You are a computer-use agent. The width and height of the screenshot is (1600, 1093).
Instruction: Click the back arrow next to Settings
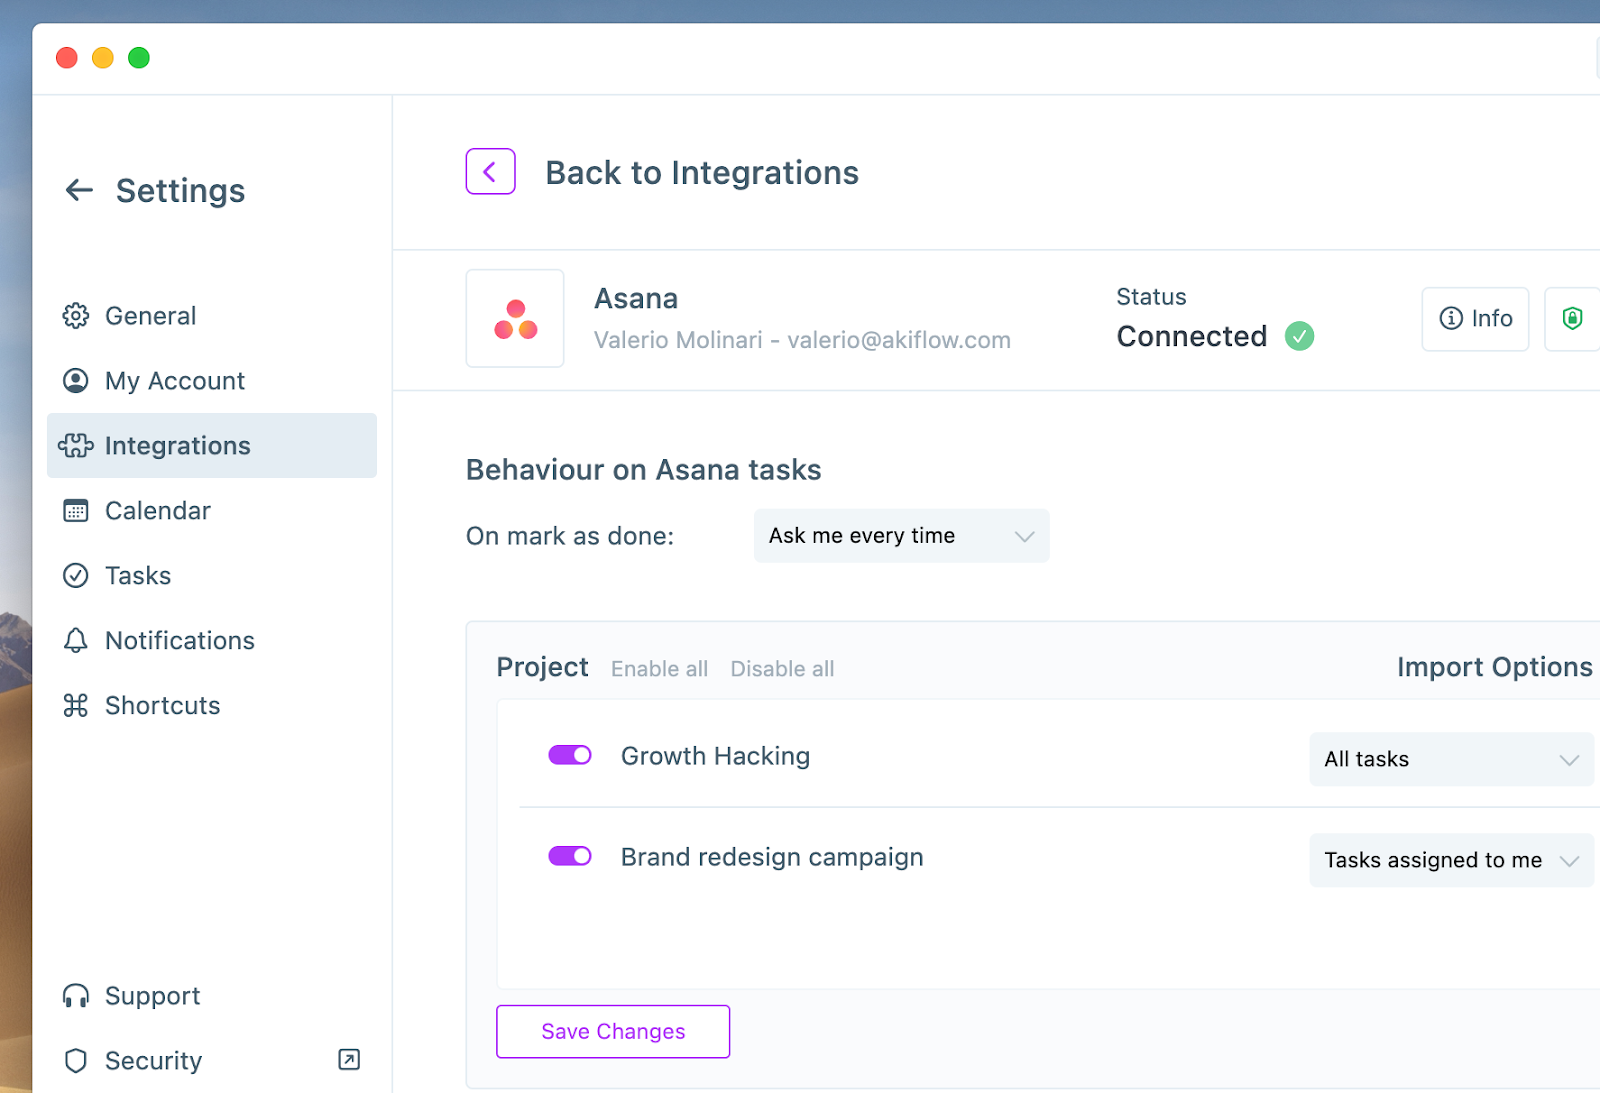[x=79, y=190]
